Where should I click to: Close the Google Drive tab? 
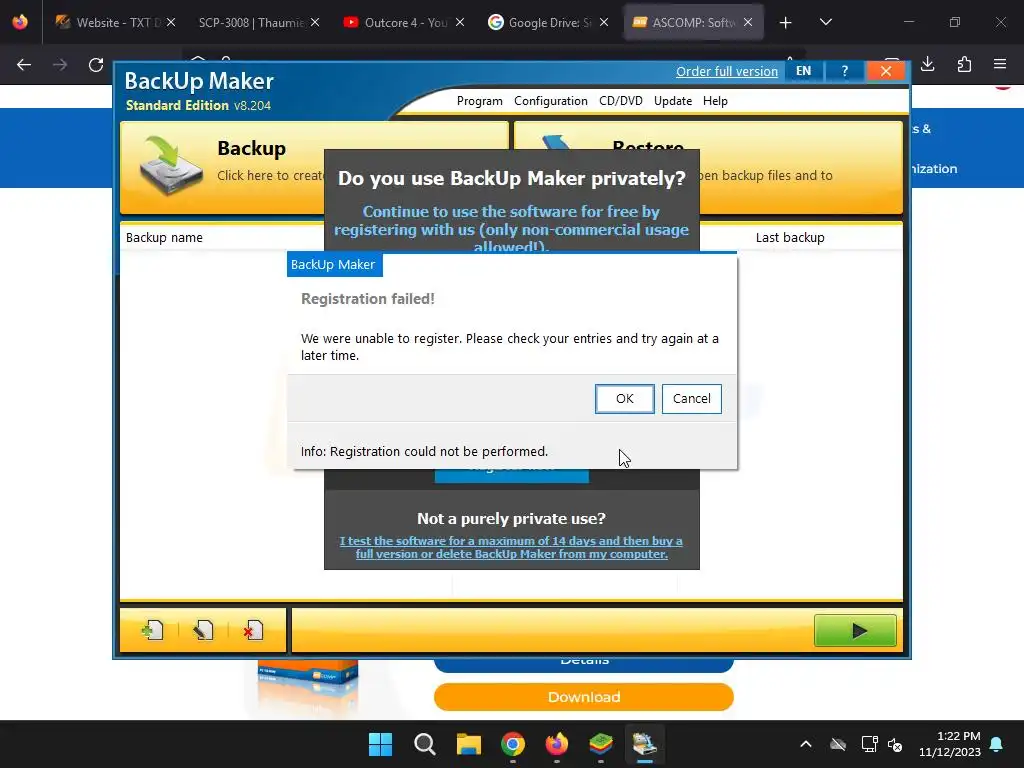coord(604,22)
